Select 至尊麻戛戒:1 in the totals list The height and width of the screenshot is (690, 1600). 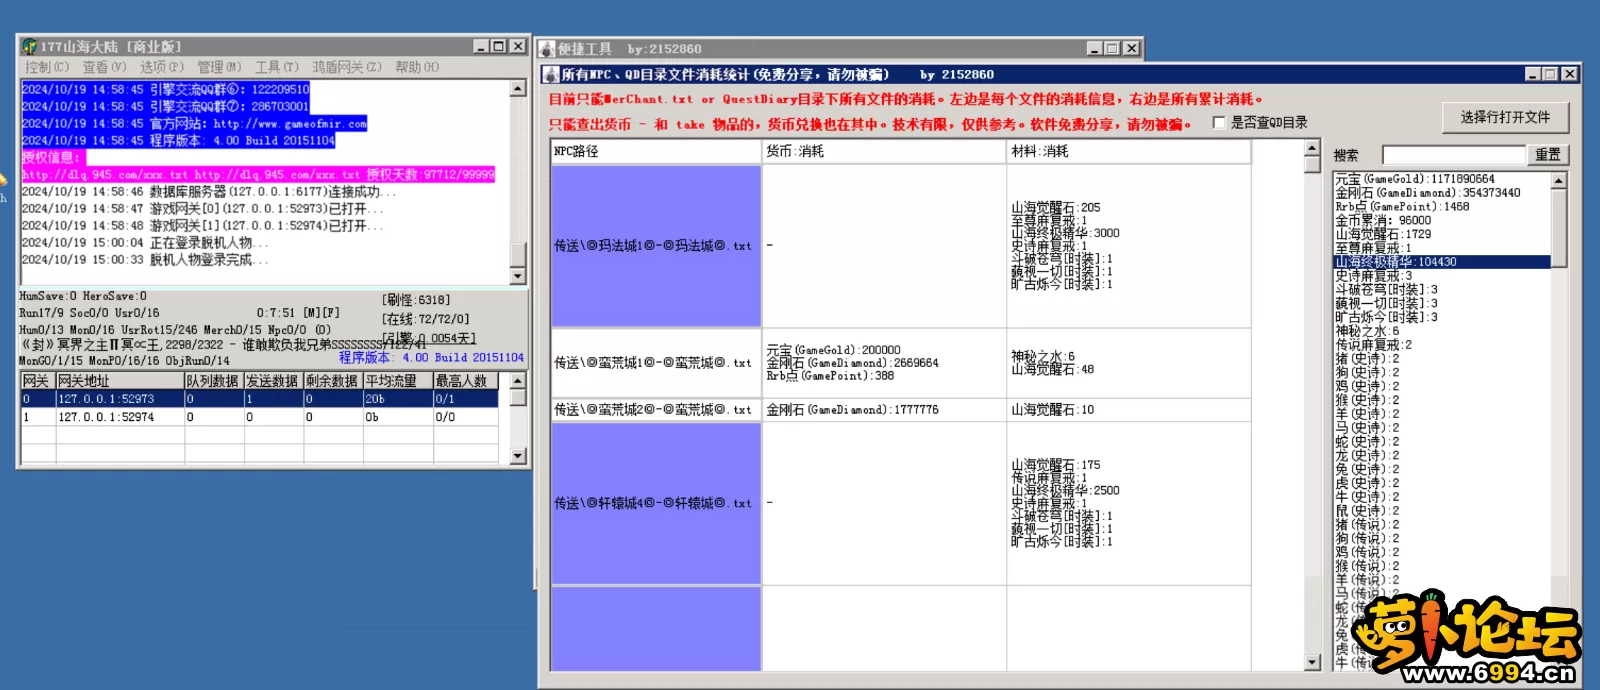(1442, 248)
